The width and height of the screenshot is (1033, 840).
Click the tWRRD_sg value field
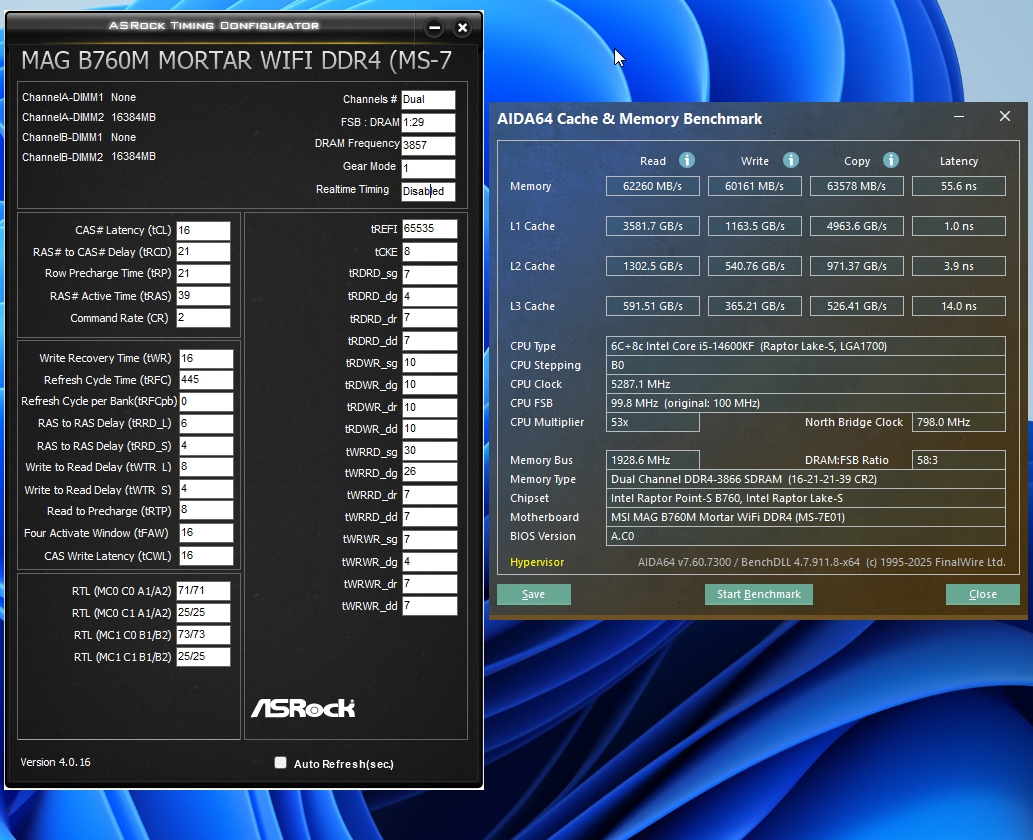coord(430,451)
